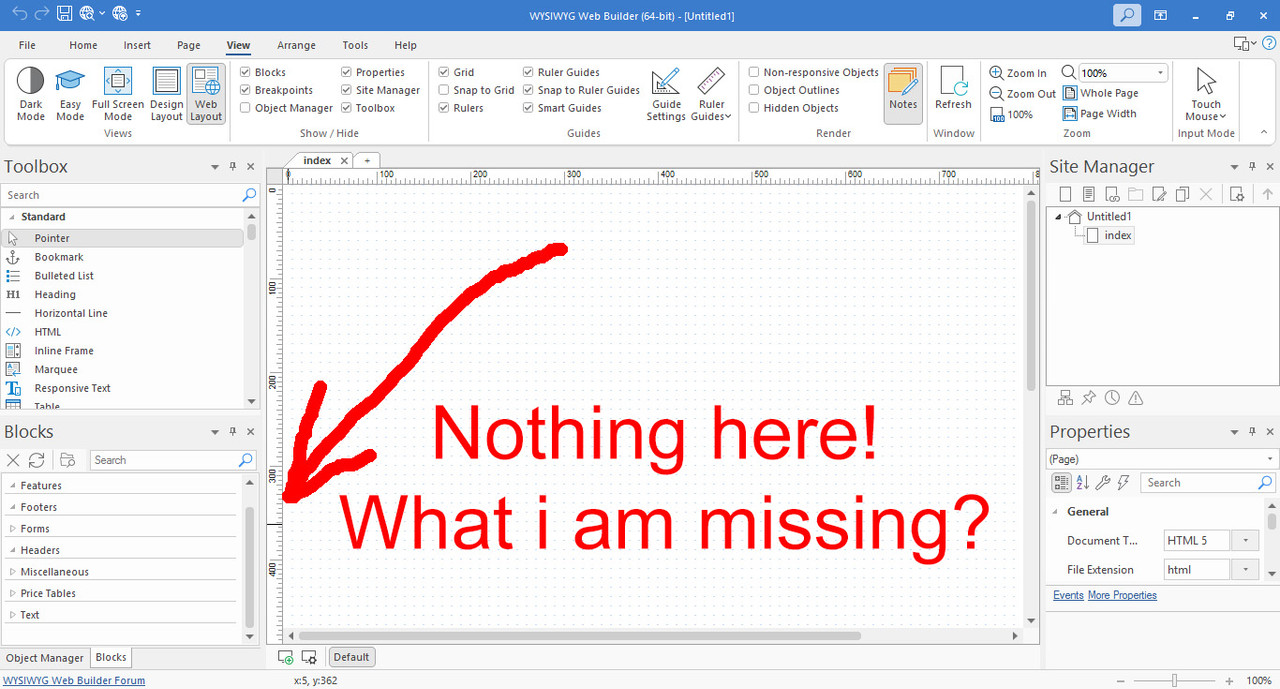Open the Insert ribbon tab

pyautogui.click(x=137, y=45)
